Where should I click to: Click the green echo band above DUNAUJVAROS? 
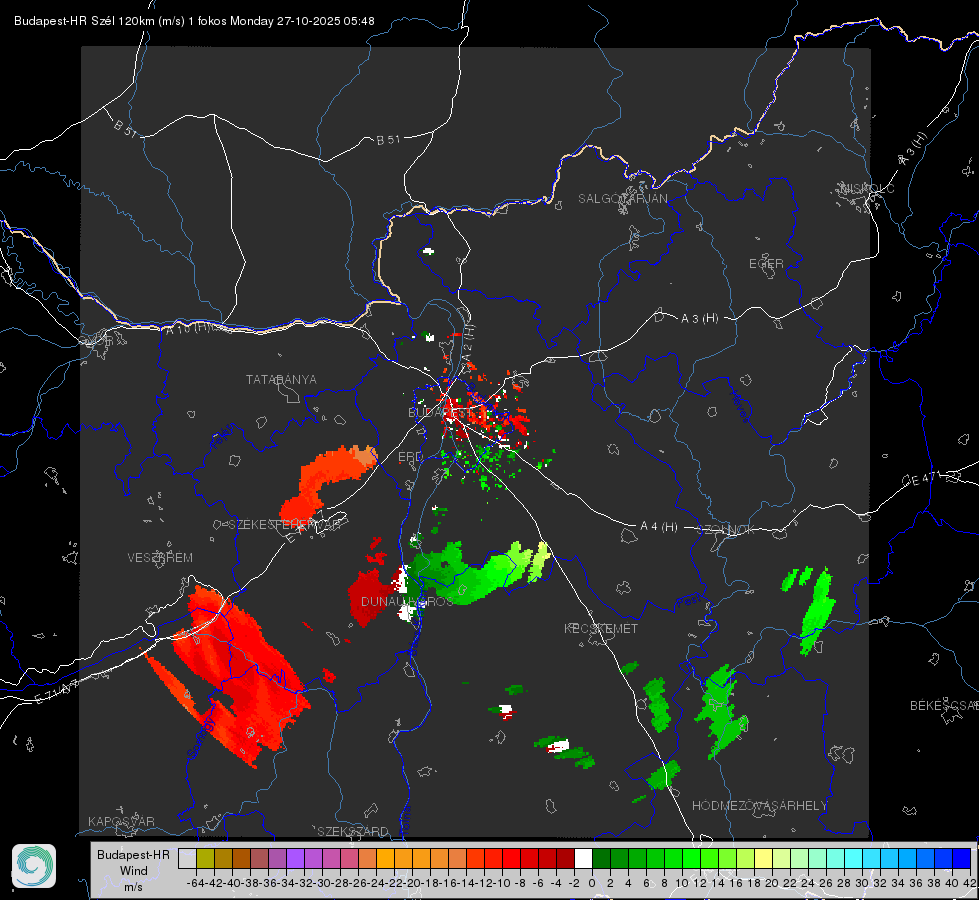pos(478,571)
